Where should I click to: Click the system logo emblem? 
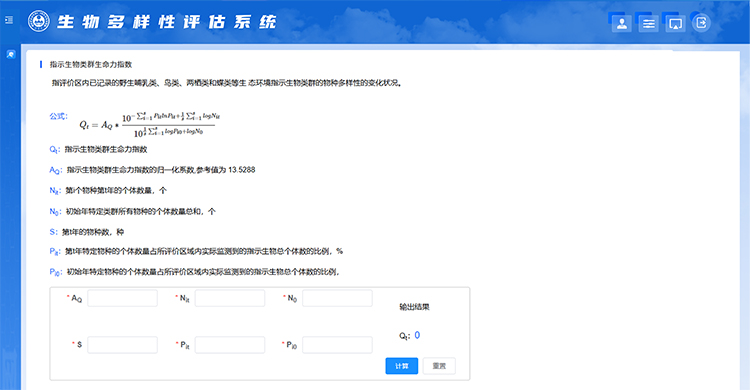point(39,22)
